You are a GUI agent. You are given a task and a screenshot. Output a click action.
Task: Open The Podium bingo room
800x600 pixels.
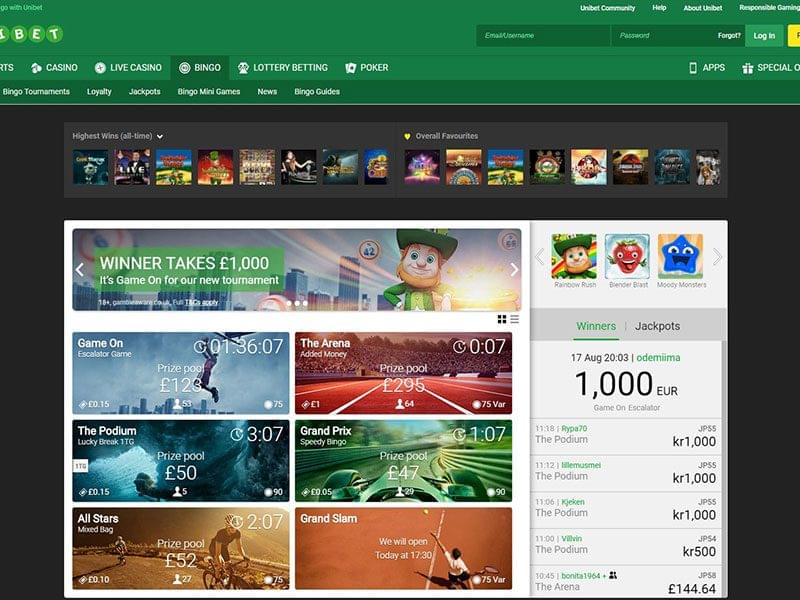tap(181, 461)
